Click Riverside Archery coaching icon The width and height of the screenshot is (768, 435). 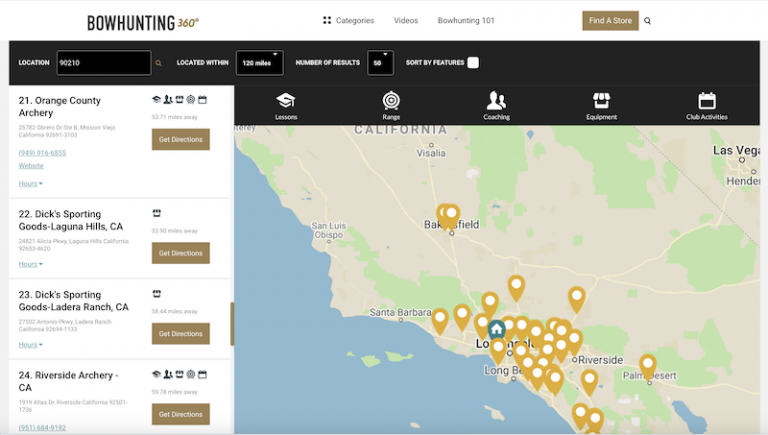[x=168, y=374]
